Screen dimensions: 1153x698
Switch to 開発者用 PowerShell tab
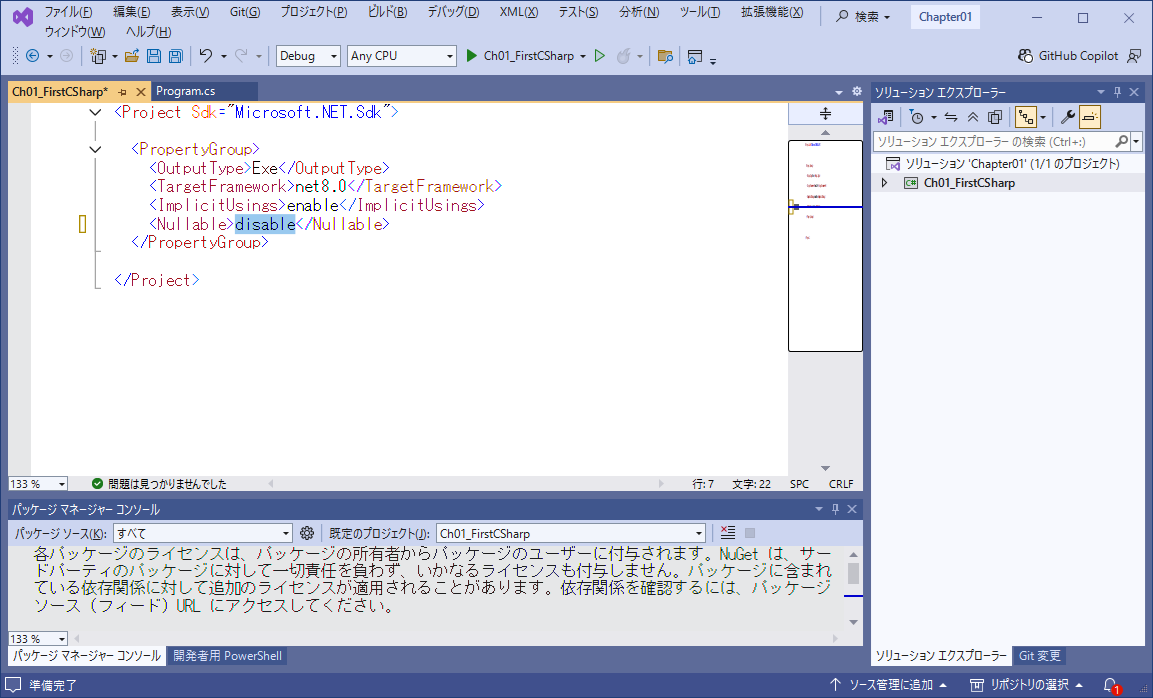coord(227,655)
